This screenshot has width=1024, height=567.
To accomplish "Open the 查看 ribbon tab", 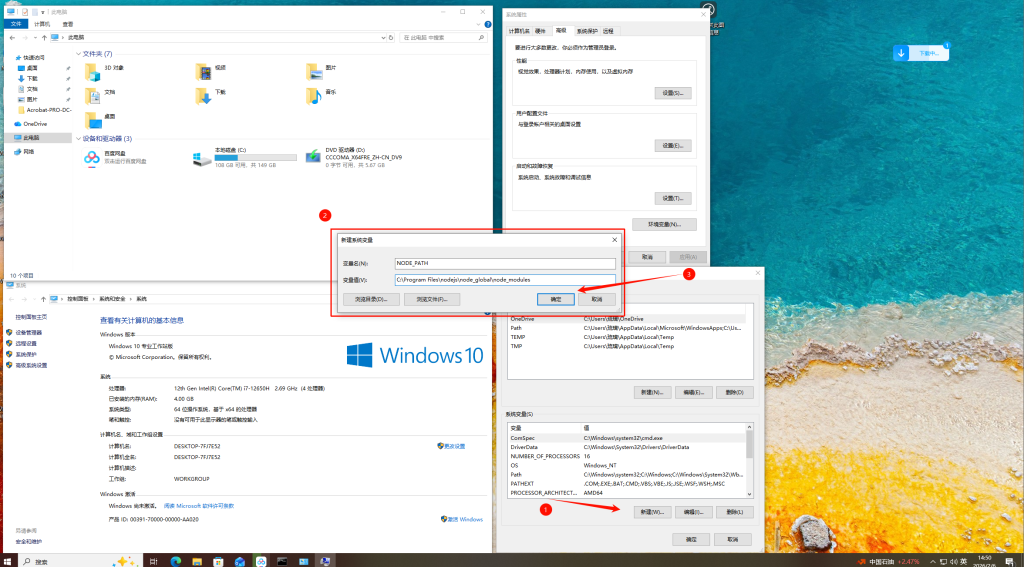I will 68,24.
